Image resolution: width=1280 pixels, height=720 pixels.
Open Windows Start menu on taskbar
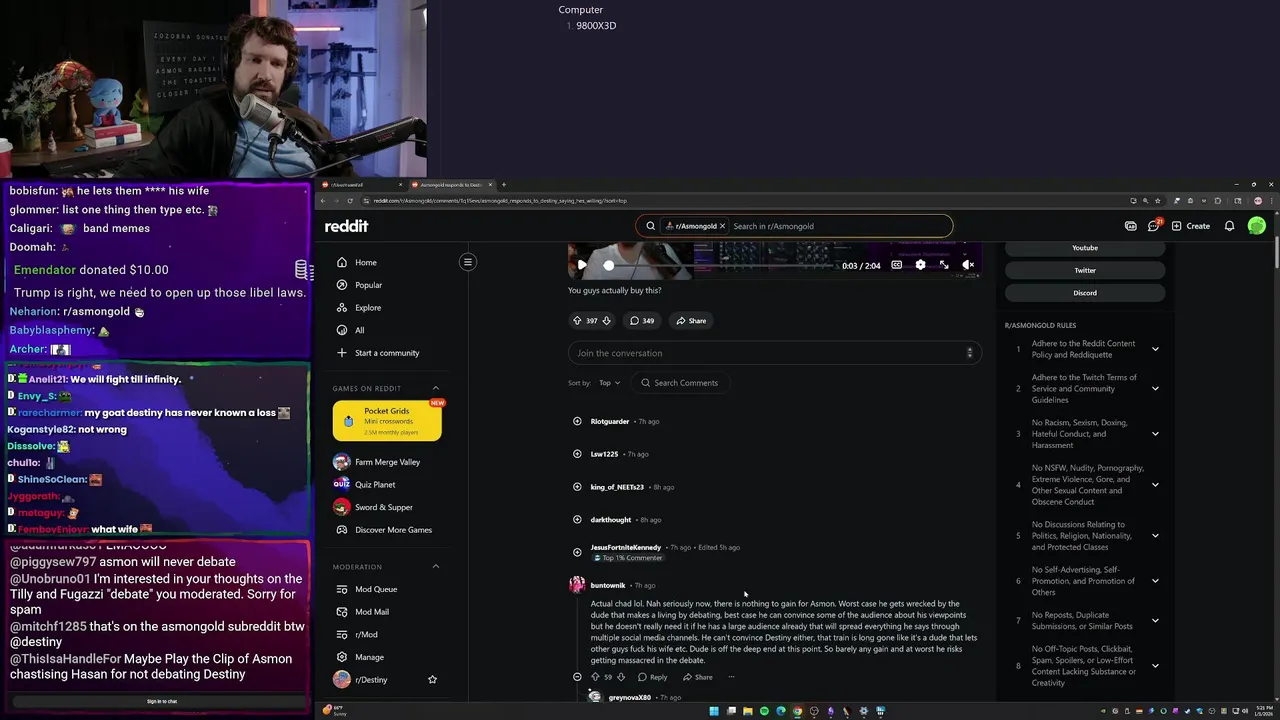713,711
